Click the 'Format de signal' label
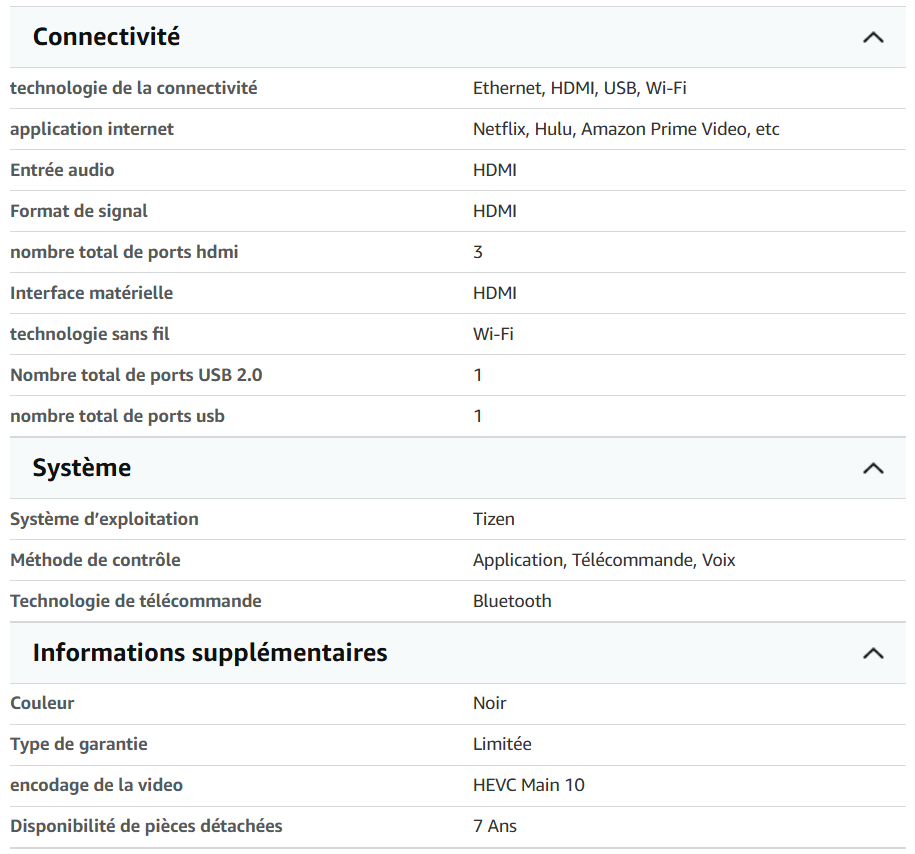Image resolution: width=915 pixels, height=854 pixels. click(x=79, y=211)
